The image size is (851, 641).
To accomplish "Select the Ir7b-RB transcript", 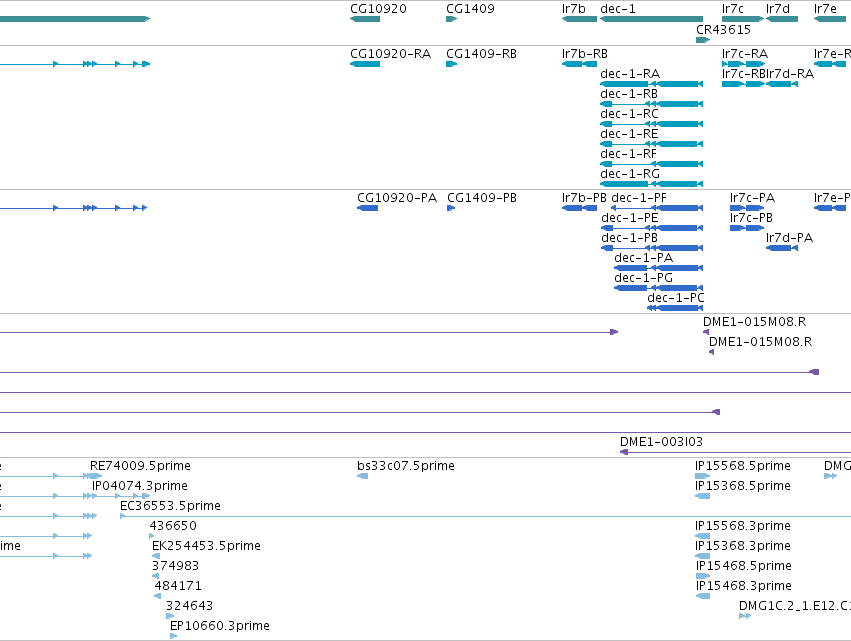I will [x=579, y=64].
